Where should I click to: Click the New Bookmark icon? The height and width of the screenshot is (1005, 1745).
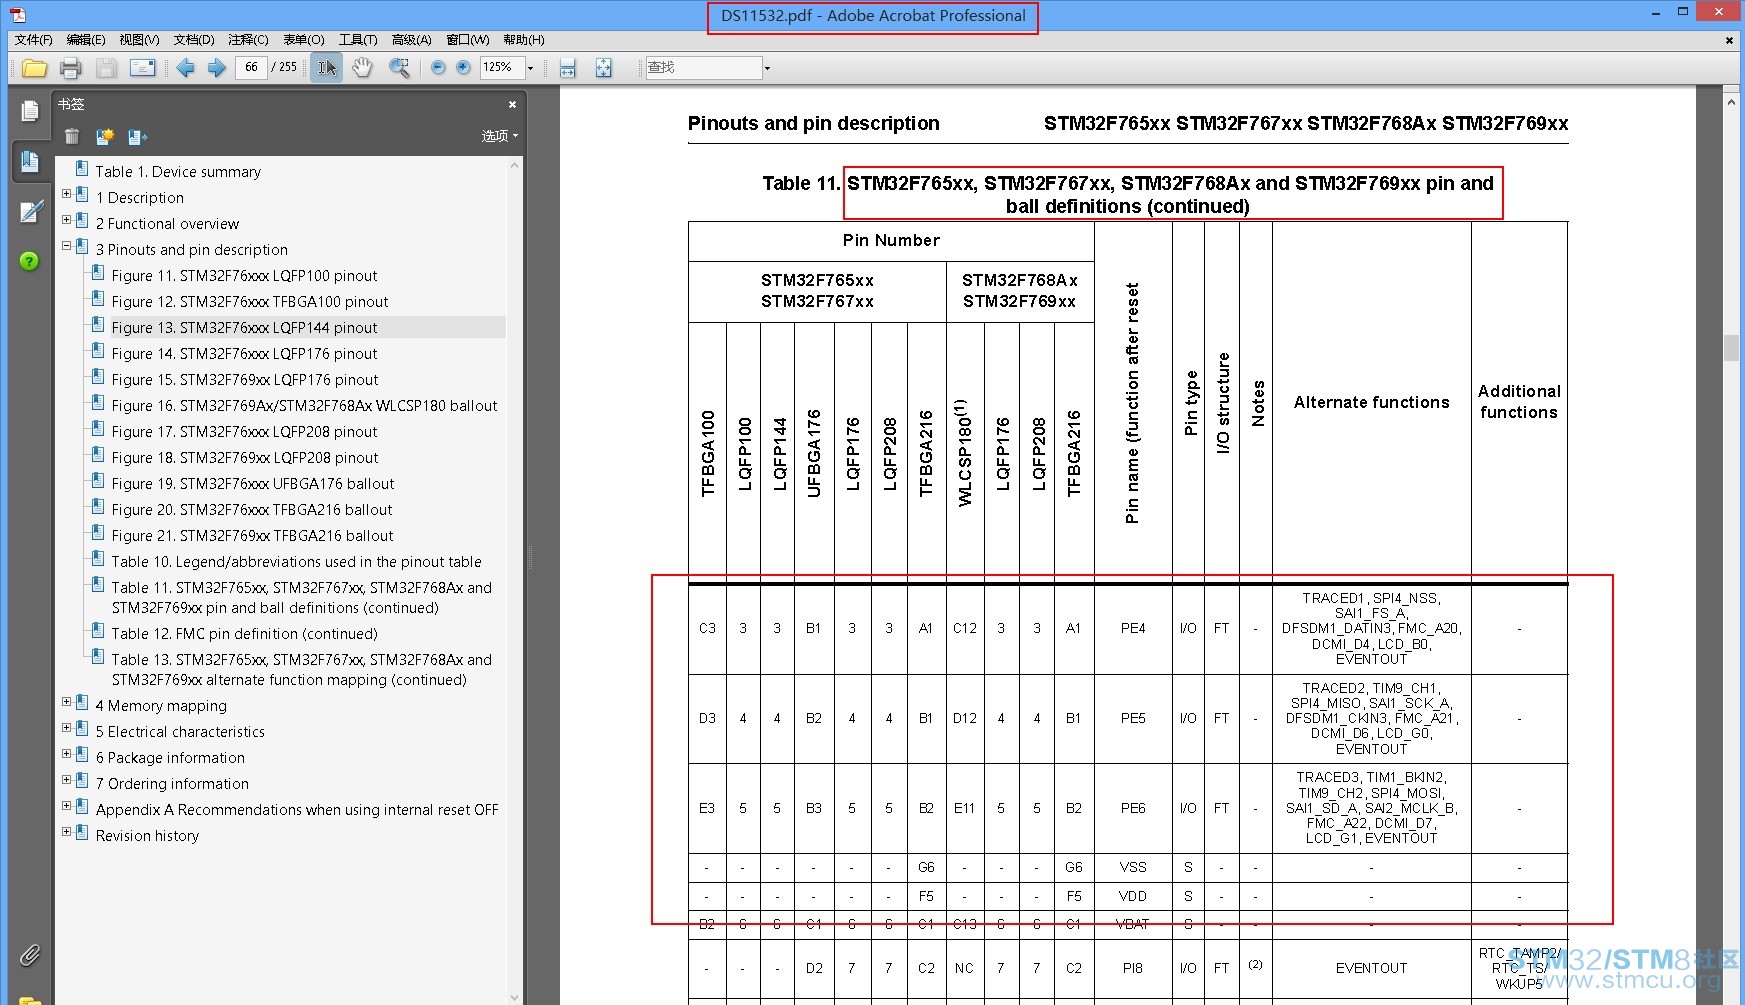(x=104, y=136)
